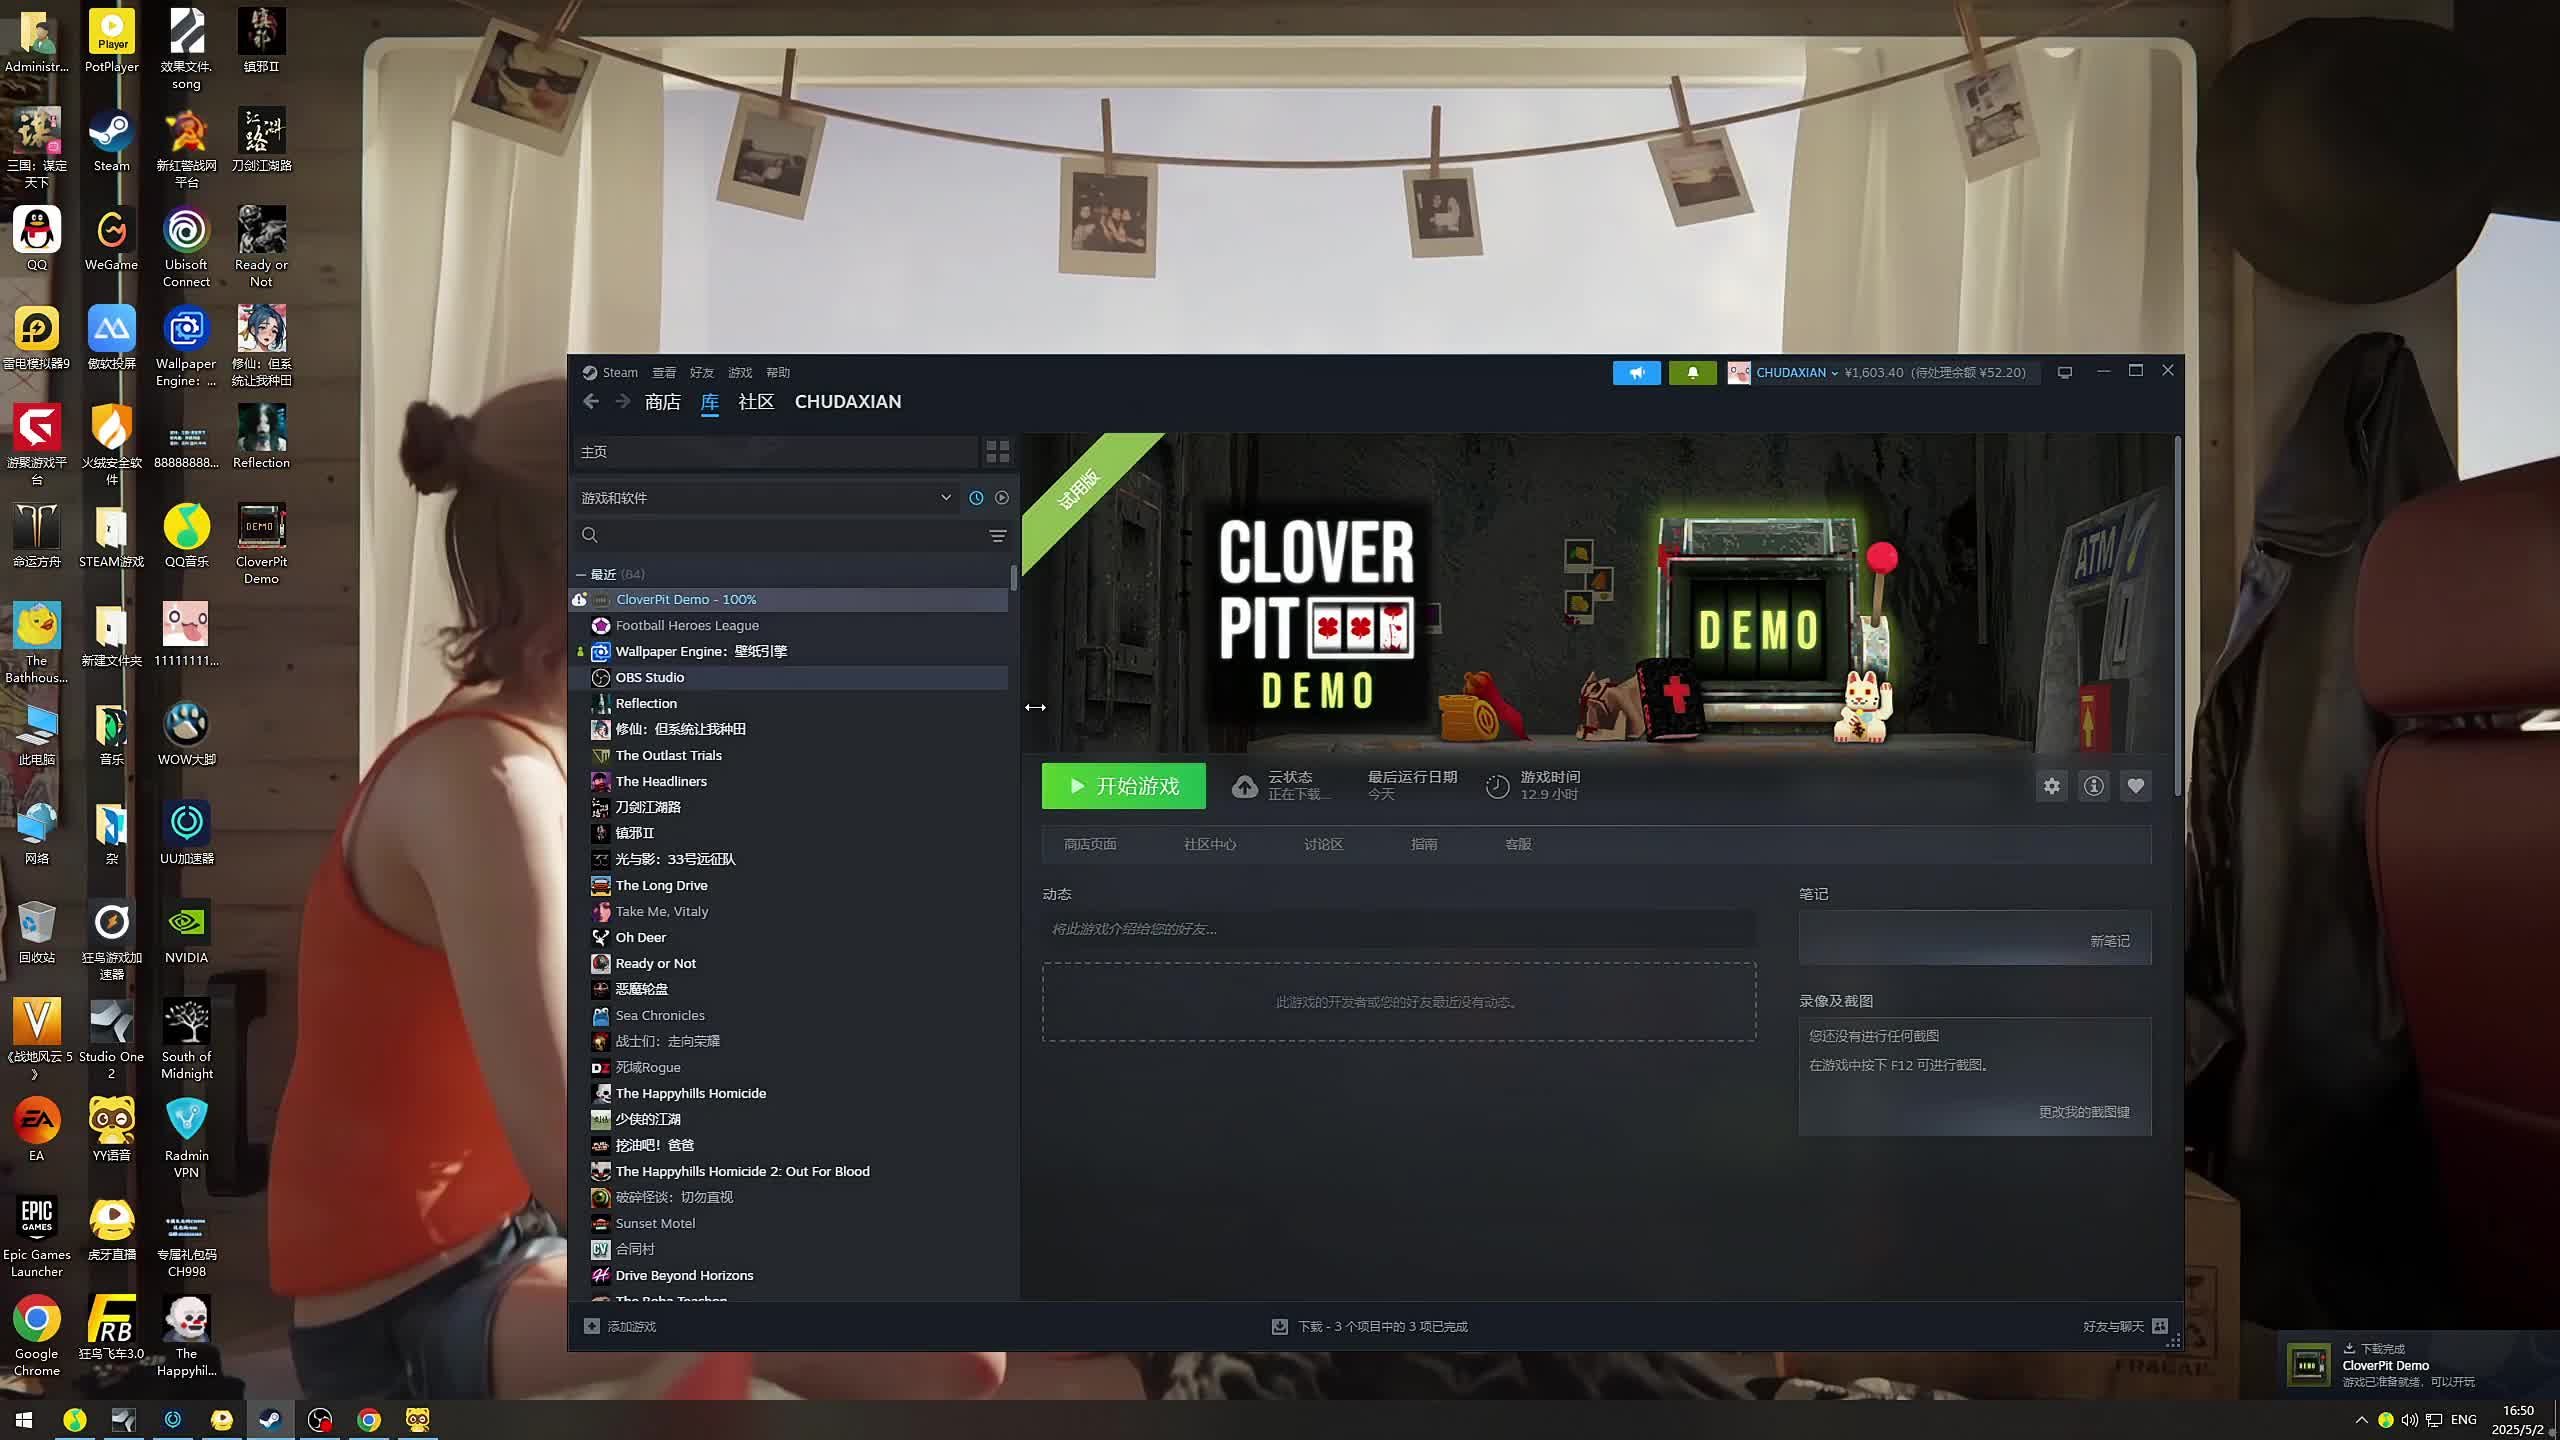Open the CloverPit Demo desktop shortcut

pos(261,545)
